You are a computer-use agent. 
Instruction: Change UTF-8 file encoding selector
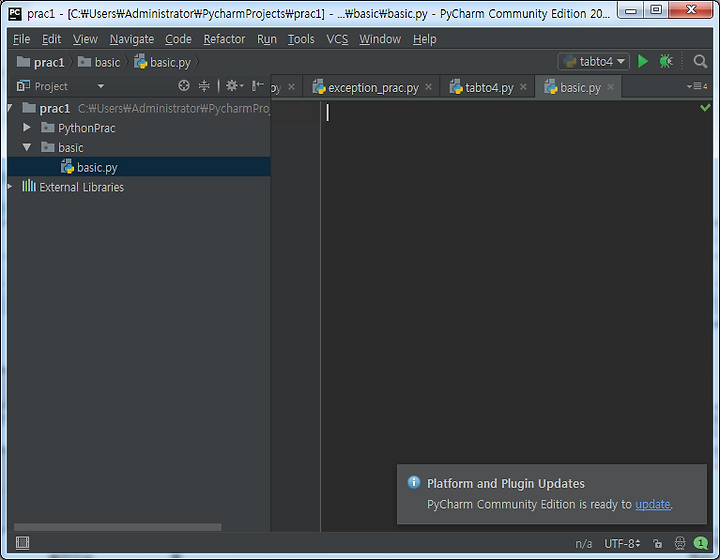(x=622, y=544)
